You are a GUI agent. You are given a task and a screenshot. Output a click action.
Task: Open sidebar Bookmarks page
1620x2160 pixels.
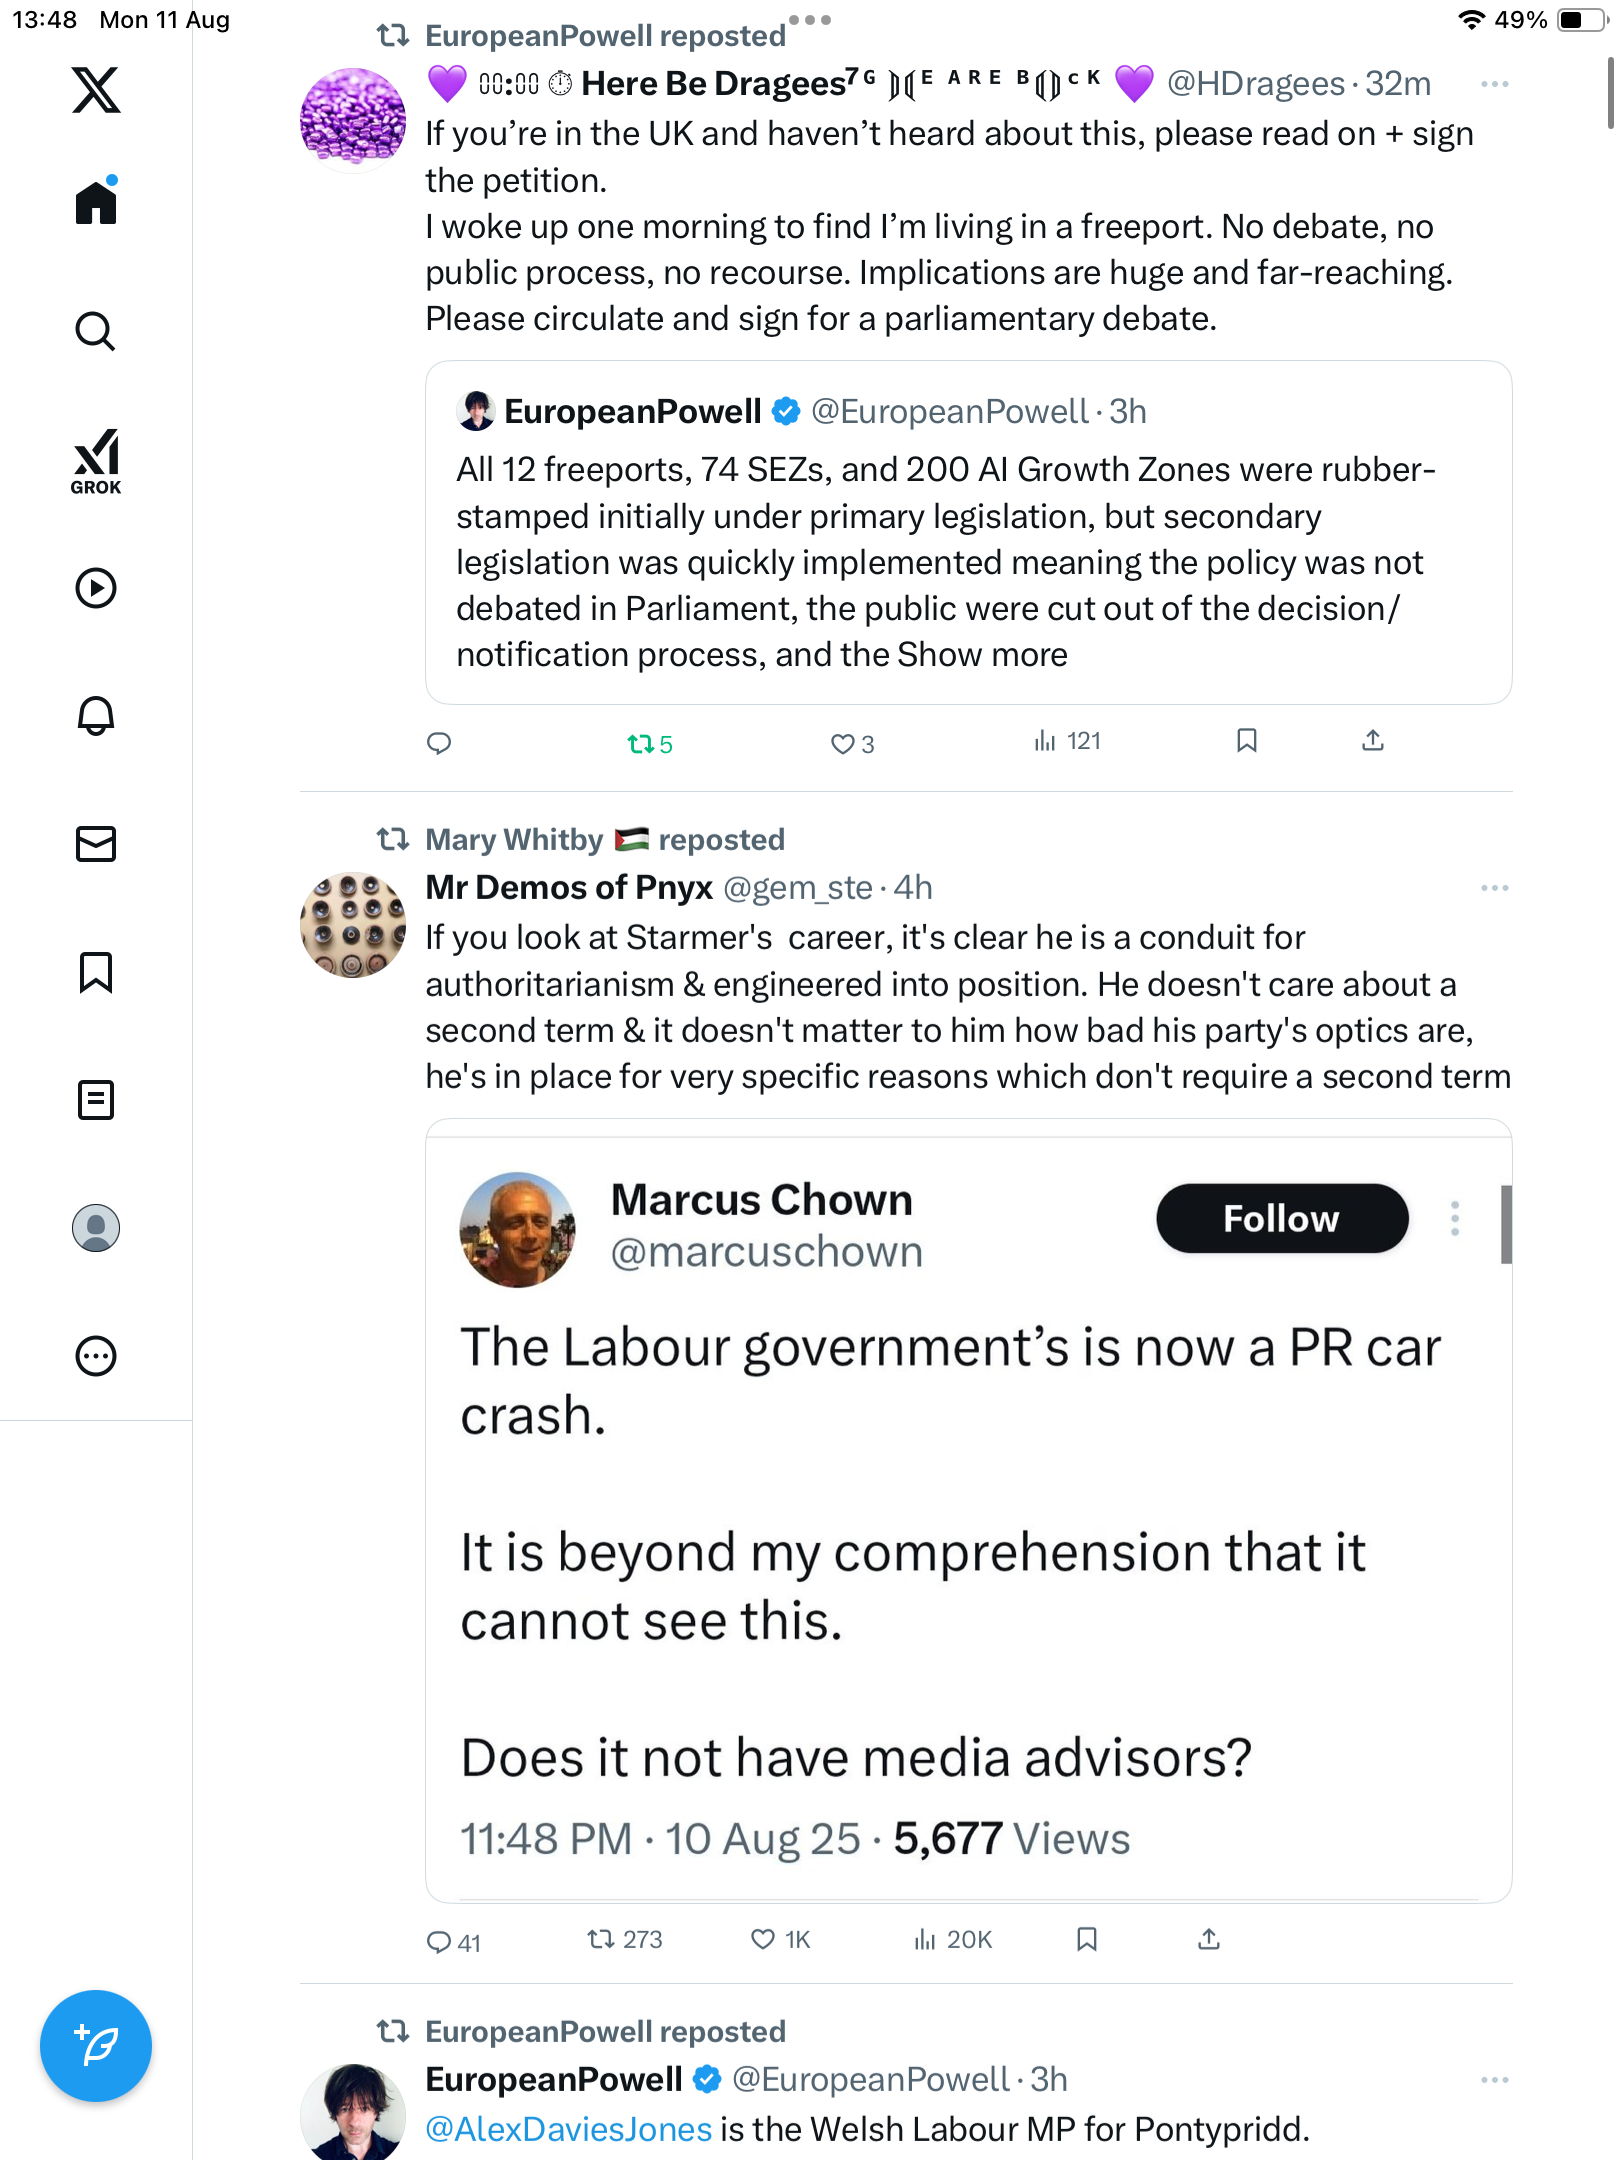coord(96,972)
